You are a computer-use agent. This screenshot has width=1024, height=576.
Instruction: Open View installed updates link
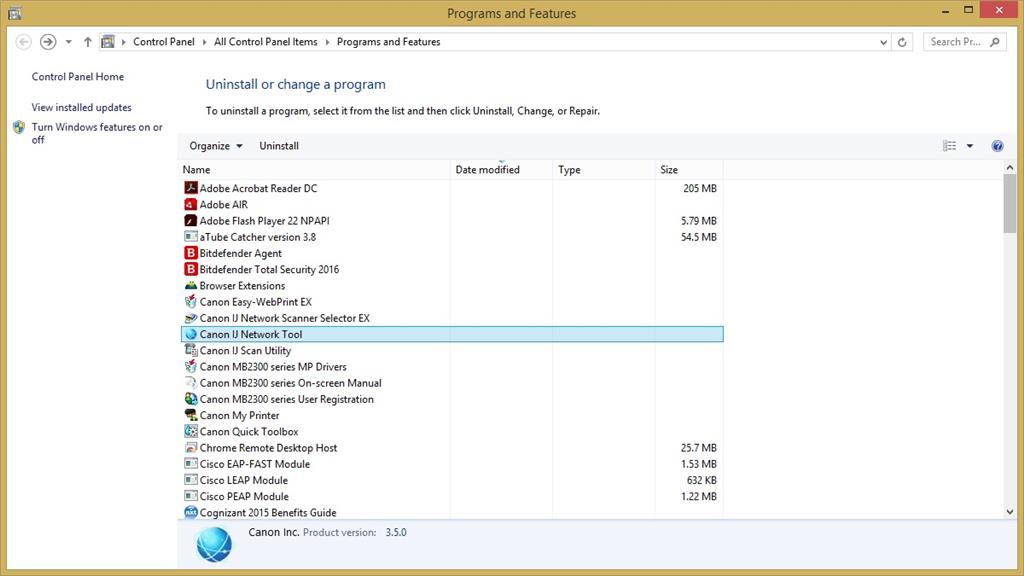[82, 107]
